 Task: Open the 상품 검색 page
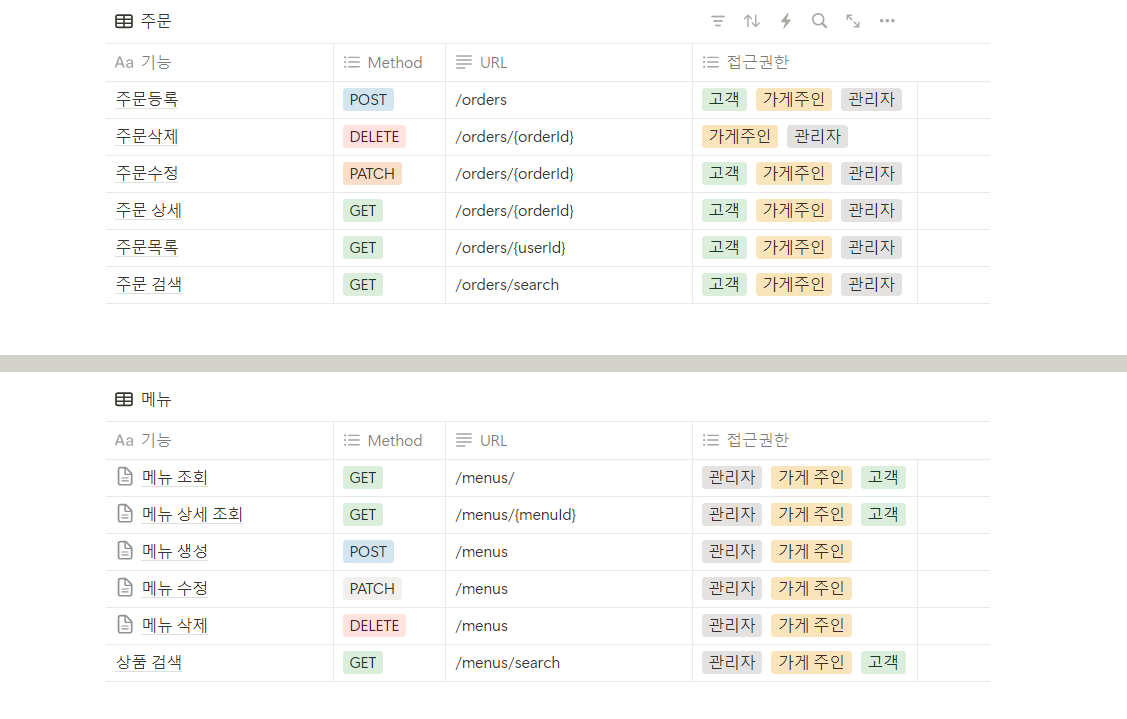coord(149,662)
